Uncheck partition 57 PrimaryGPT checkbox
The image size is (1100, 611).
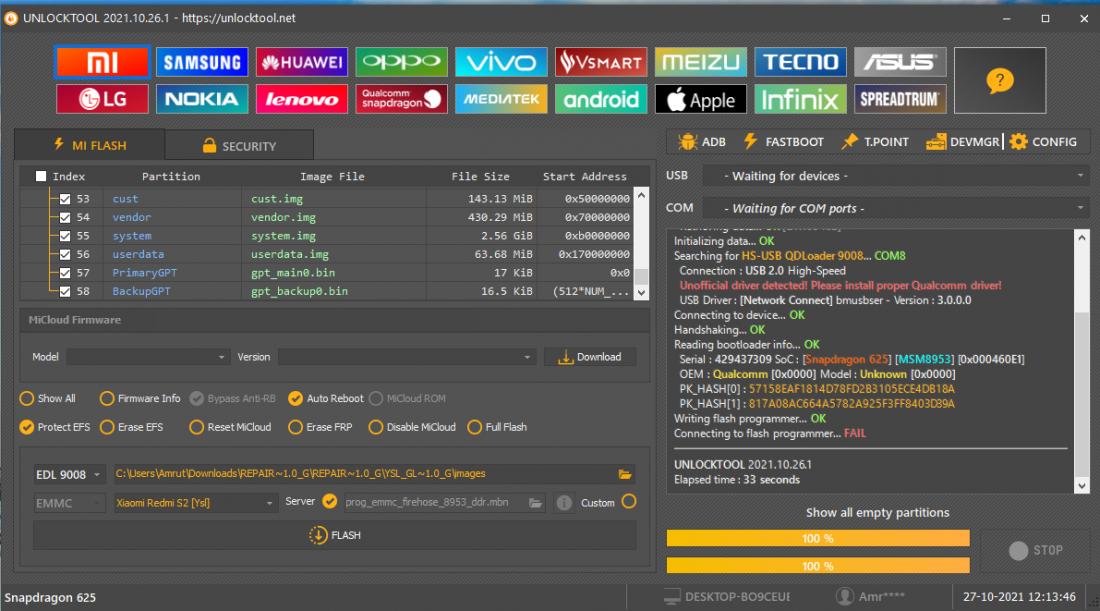(65, 273)
